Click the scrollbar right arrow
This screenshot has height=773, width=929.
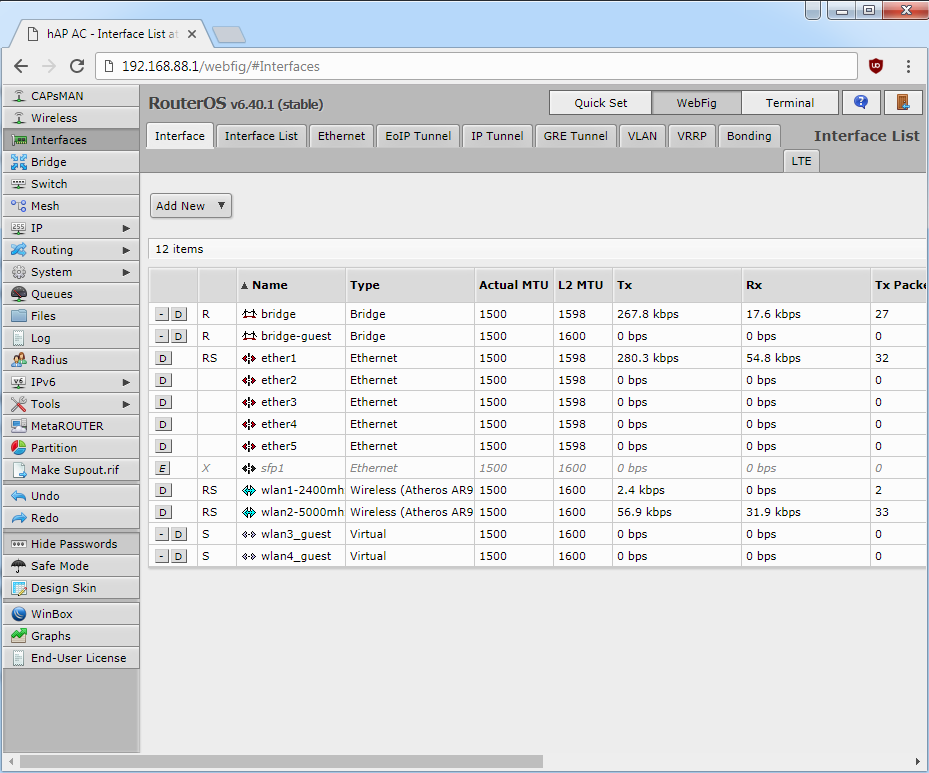pyautogui.click(x=918, y=761)
